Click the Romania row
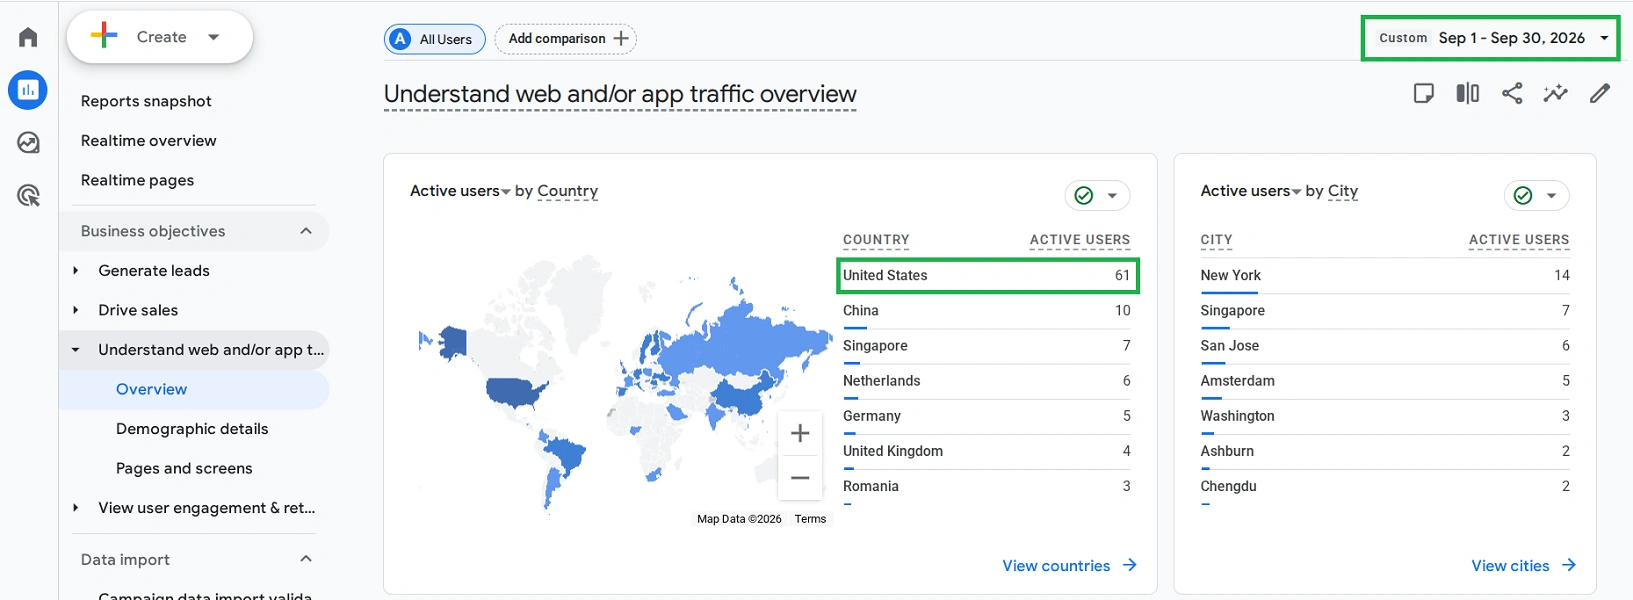The image size is (1633, 600). [x=987, y=486]
